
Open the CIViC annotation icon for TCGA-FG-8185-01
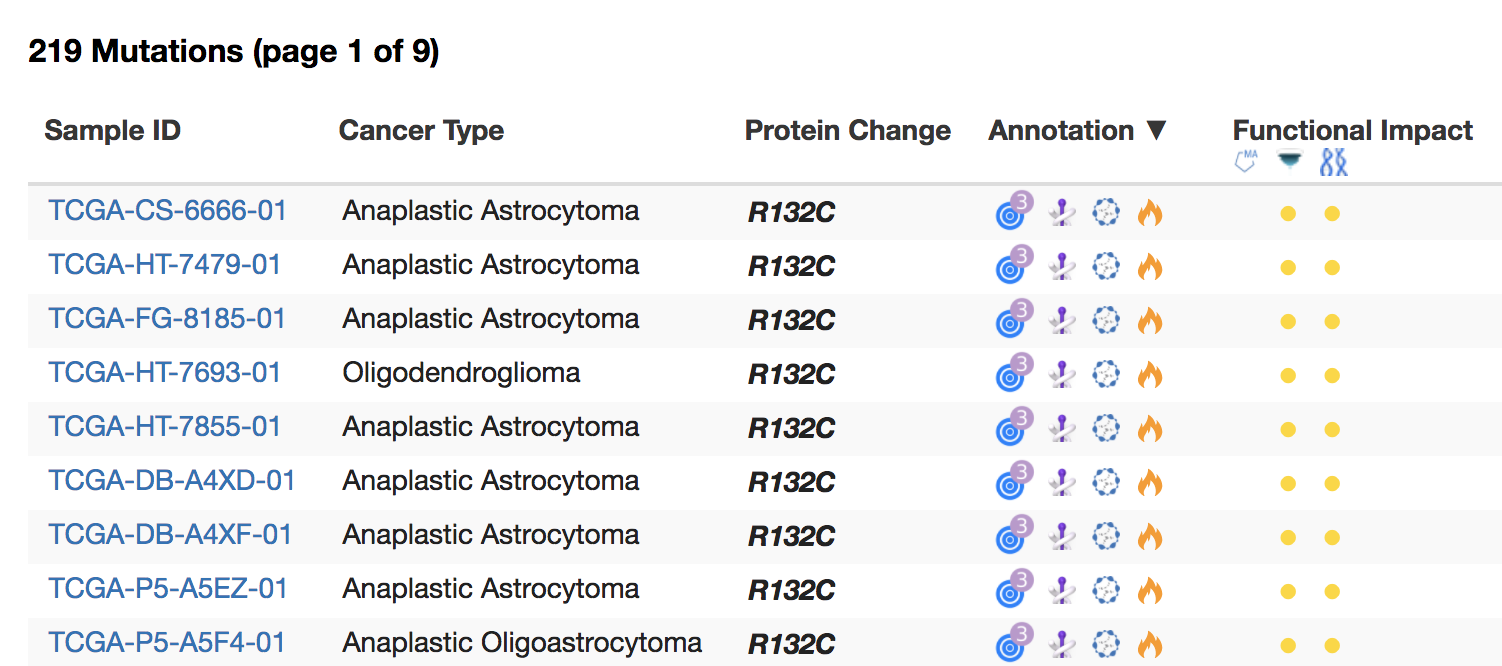tap(1106, 320)
